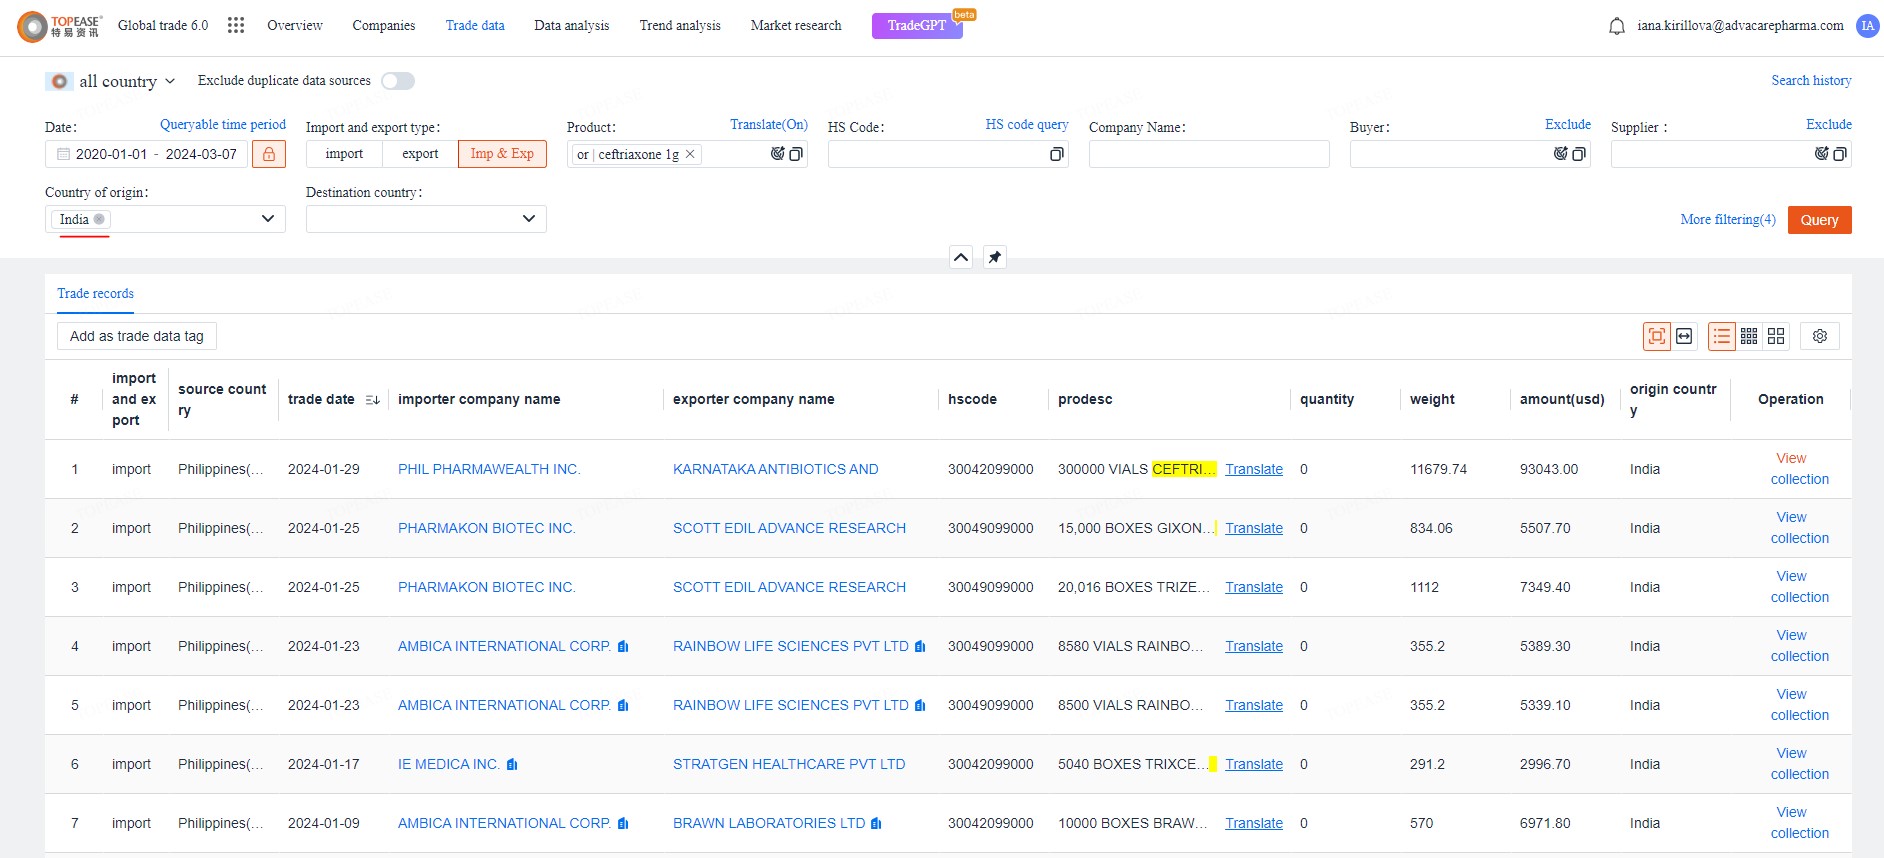Open the Overview menu
The width and height of the screenshot is (1884, 858).
294,26
